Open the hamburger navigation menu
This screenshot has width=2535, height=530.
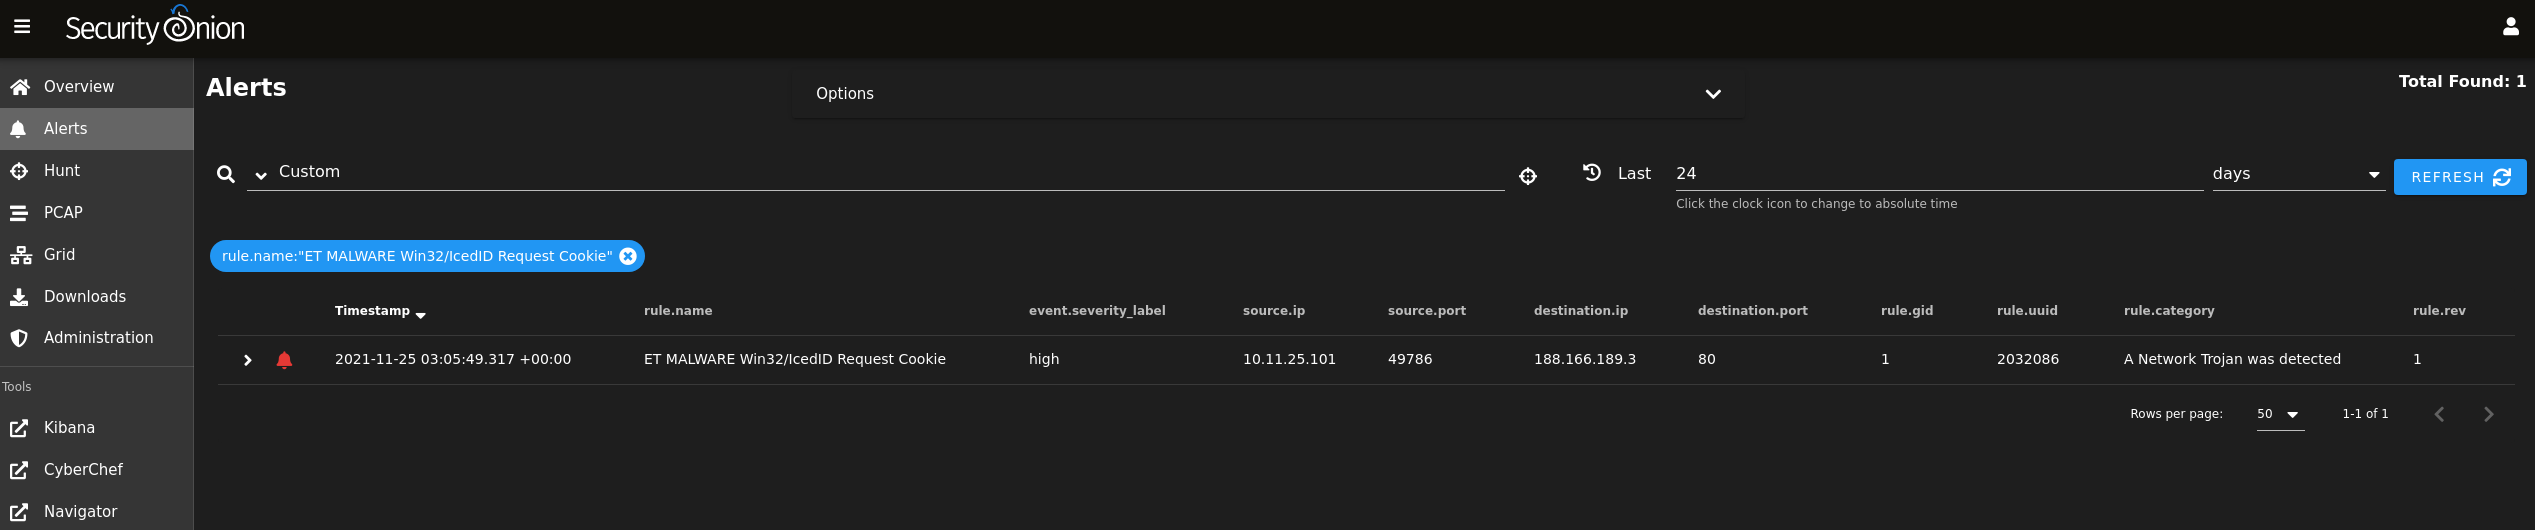(x=22, y=27)
